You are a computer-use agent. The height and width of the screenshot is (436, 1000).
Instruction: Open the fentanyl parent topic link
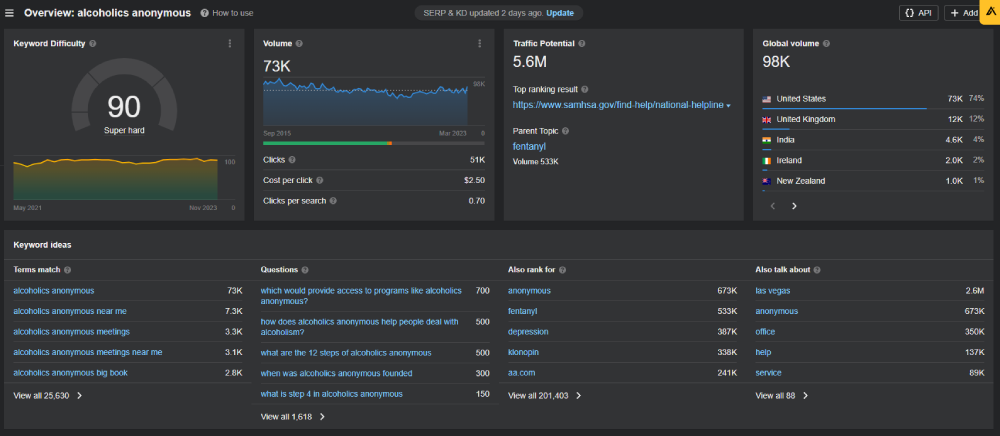tap(529, 146)
